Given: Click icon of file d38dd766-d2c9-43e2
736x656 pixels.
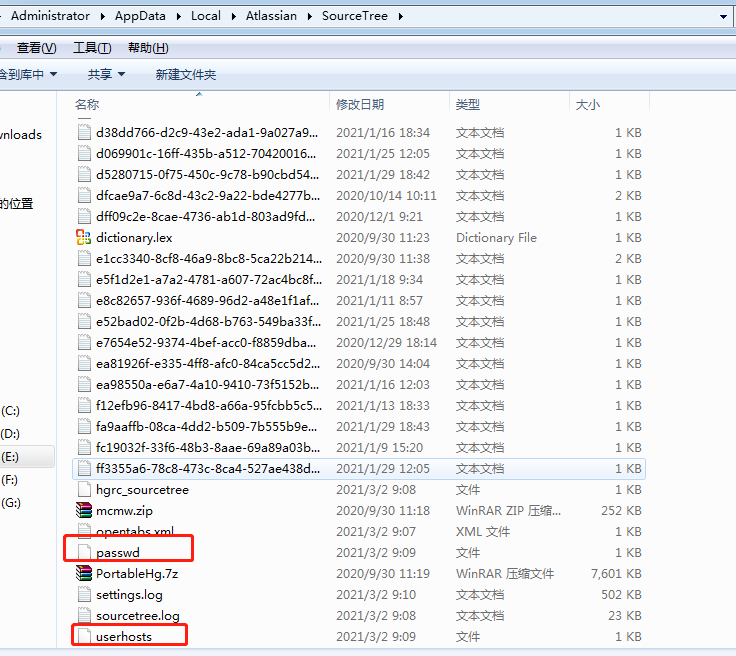Looking at the screenshot, I should tap(84, 132).
